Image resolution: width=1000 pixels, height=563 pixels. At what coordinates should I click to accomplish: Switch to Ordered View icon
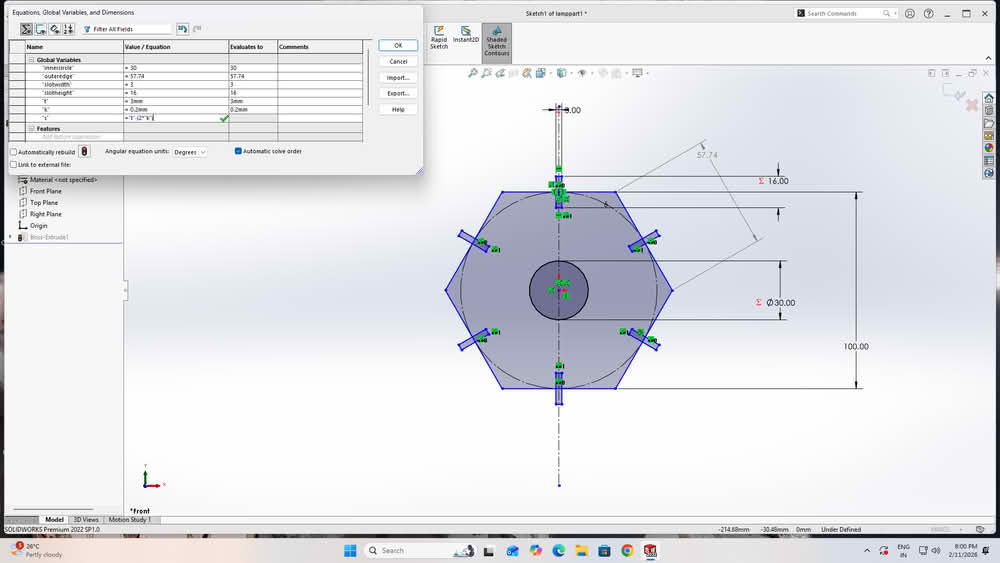coord(69,29)
